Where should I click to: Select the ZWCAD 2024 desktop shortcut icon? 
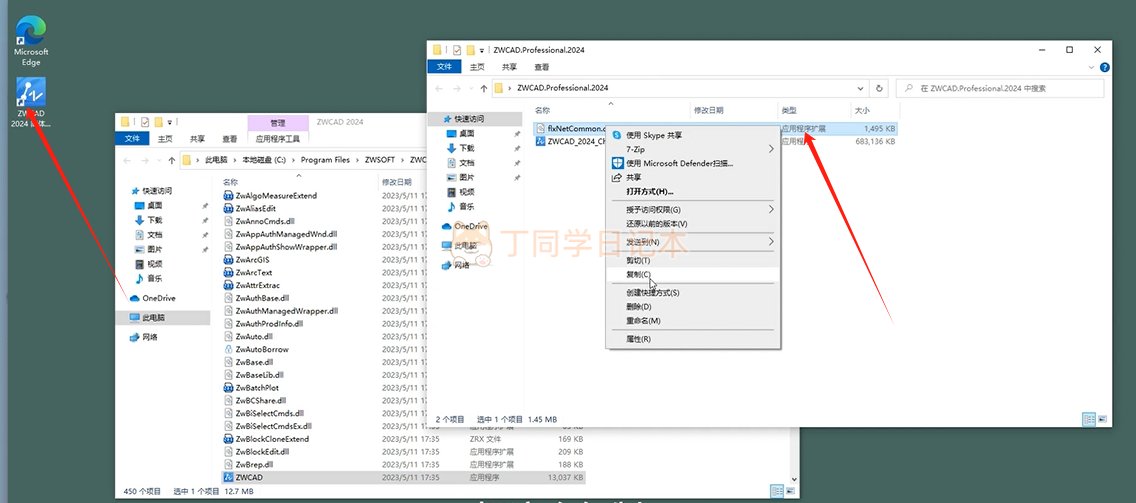coord(31,93)
